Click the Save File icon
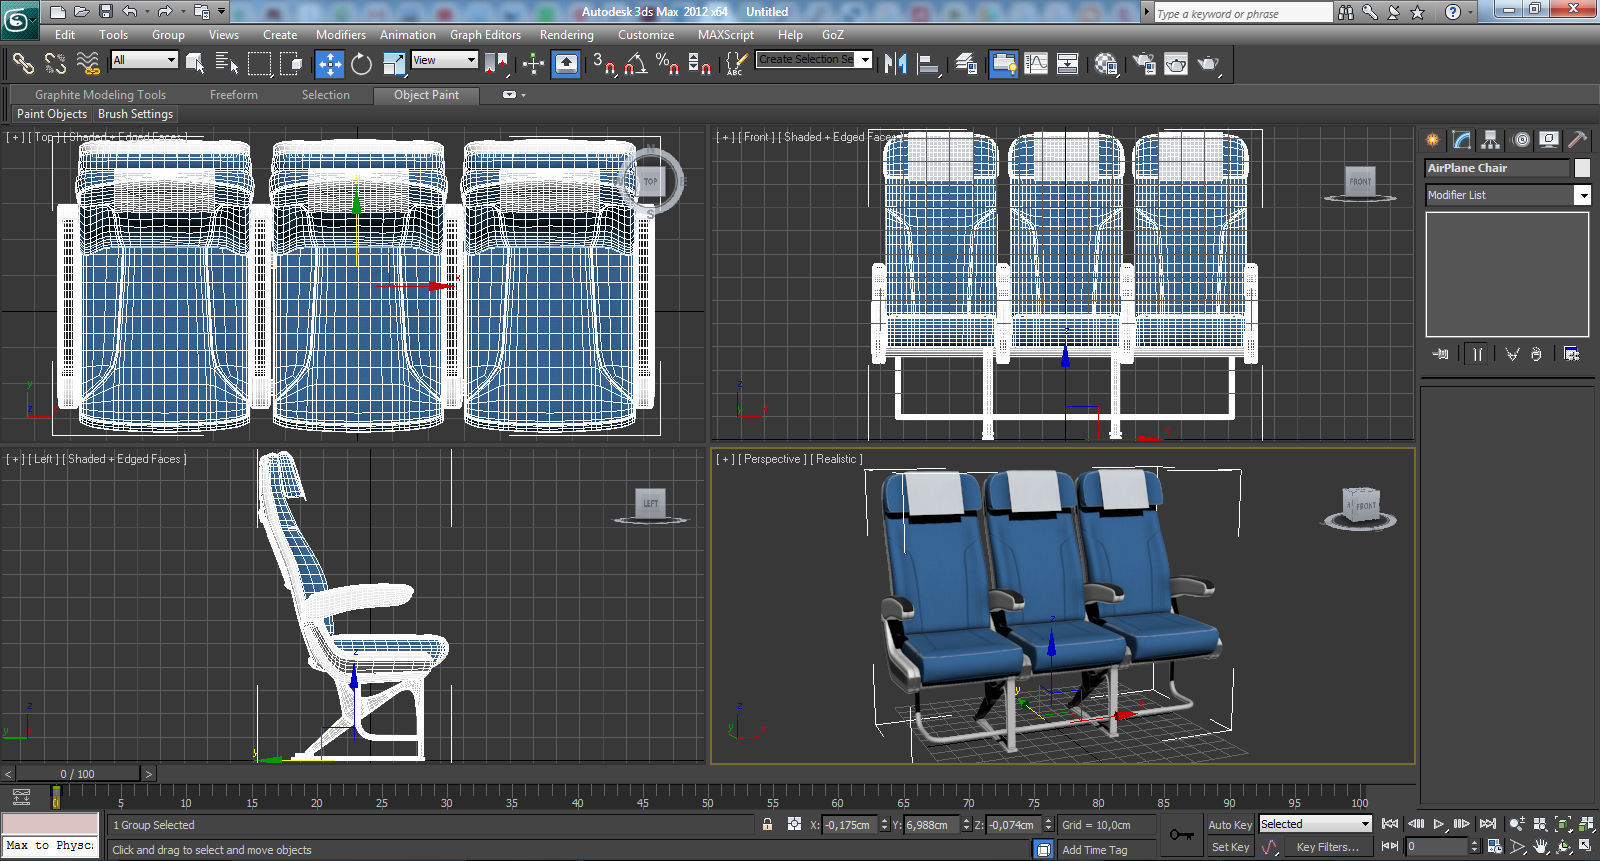This screenshot has width=1600, height=861. [106, 12]
